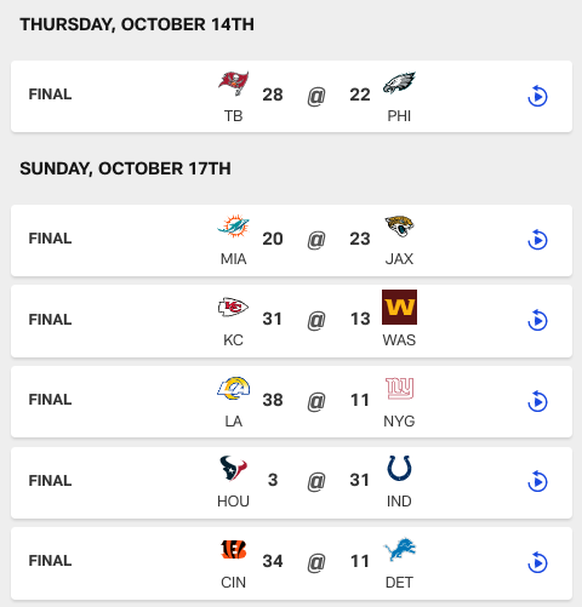Select the DET team abbreviation

(x=399, y=582)
